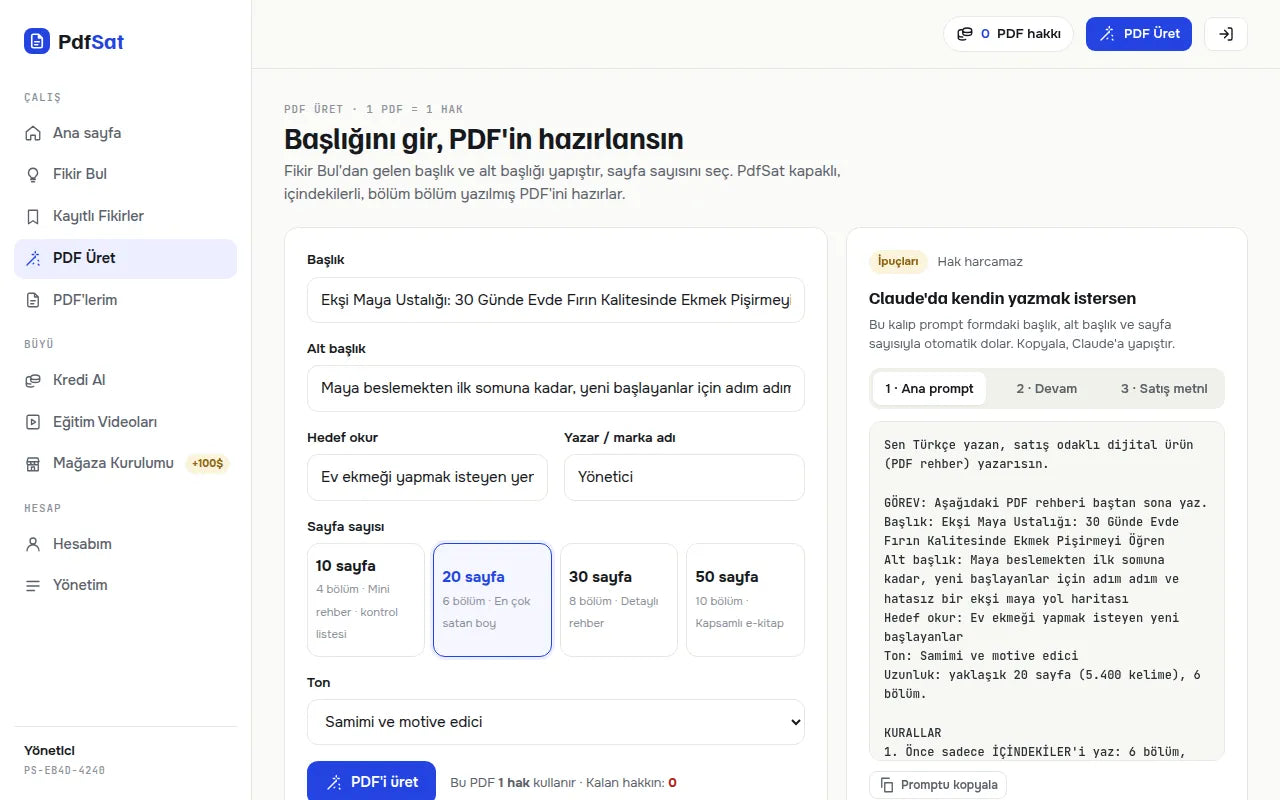The image size is (1280, 800).
Task: Click into the Alt başlık input field
Action: [556, 388]
